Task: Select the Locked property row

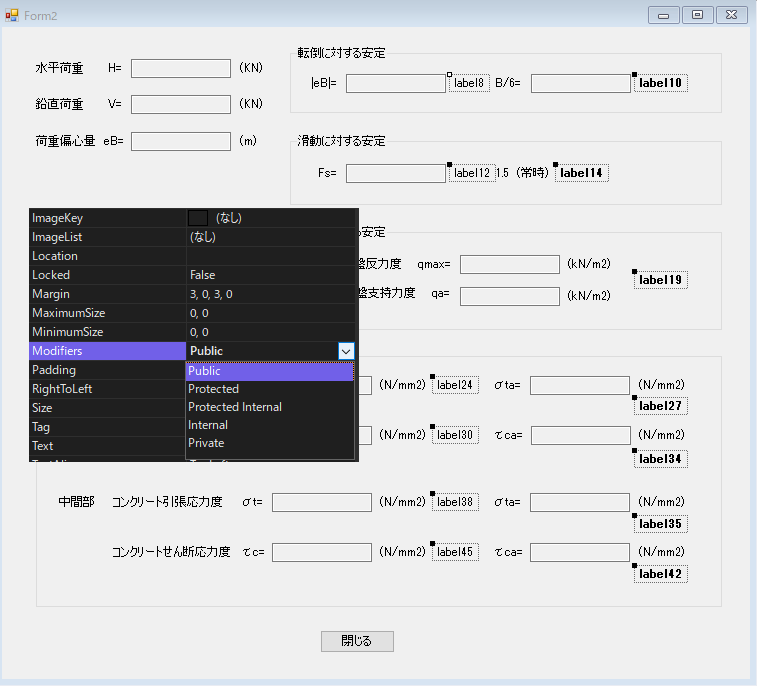Action: click(194, 275)
